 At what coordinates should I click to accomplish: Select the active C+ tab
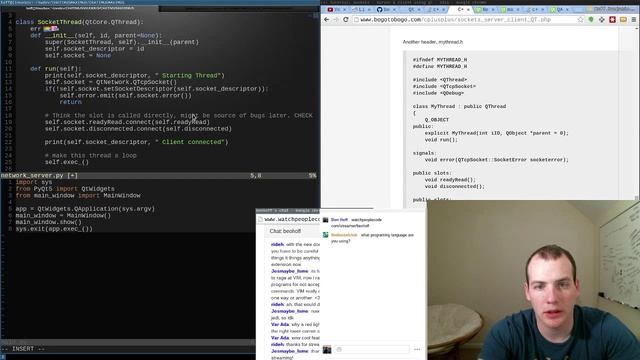[461, 9]
